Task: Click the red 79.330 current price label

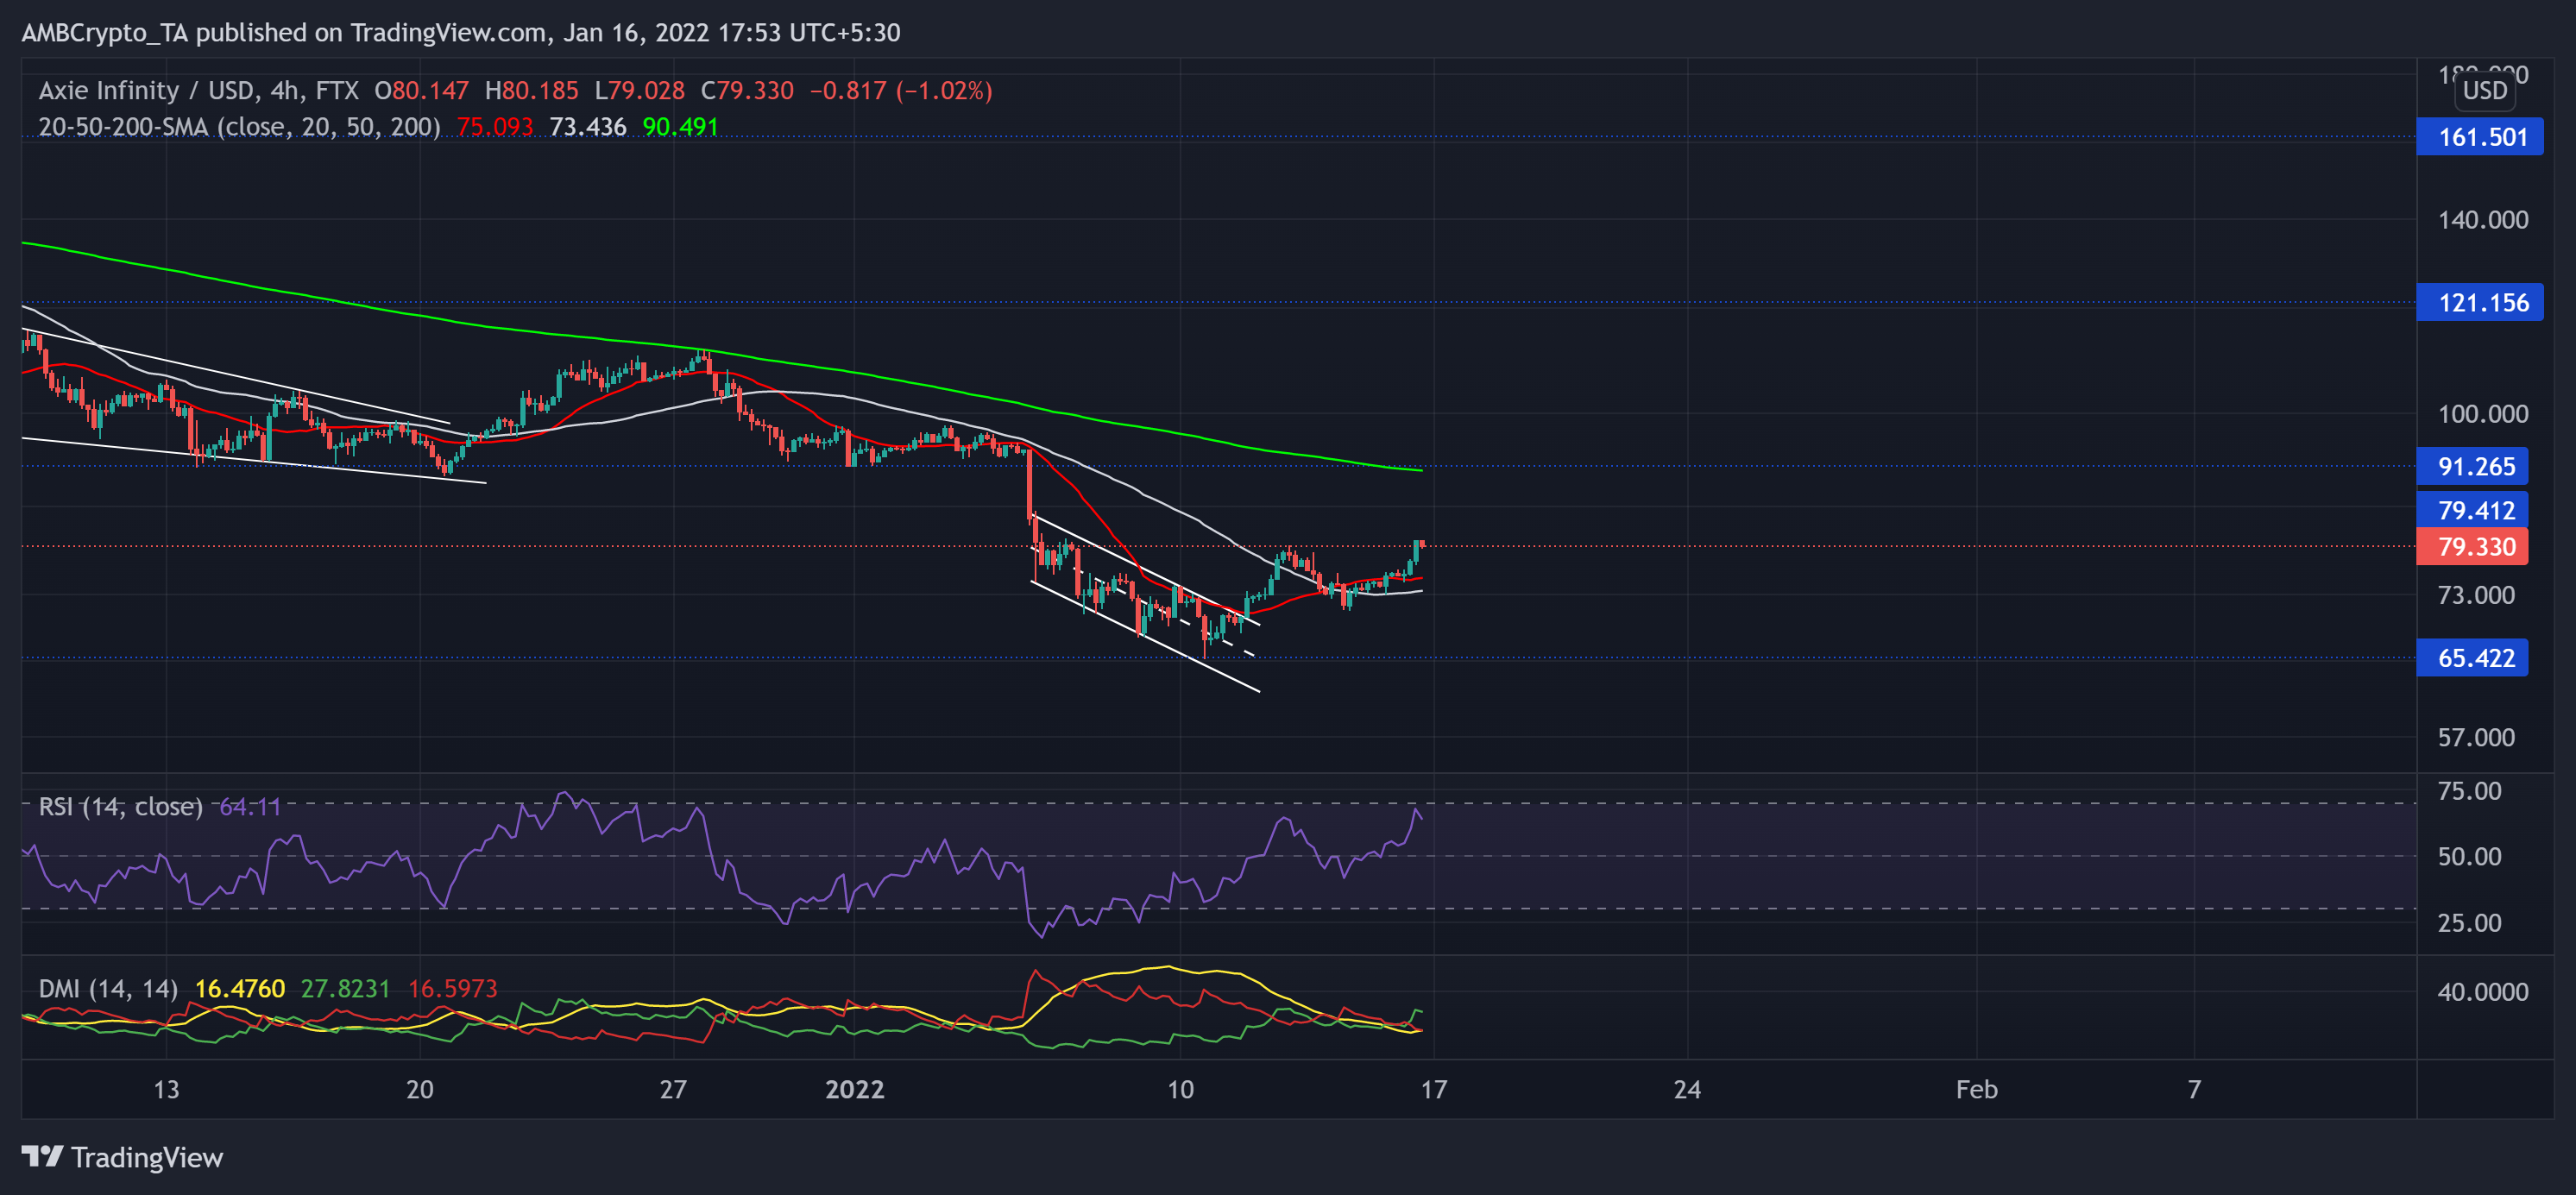Action: tap(2471, 547)
